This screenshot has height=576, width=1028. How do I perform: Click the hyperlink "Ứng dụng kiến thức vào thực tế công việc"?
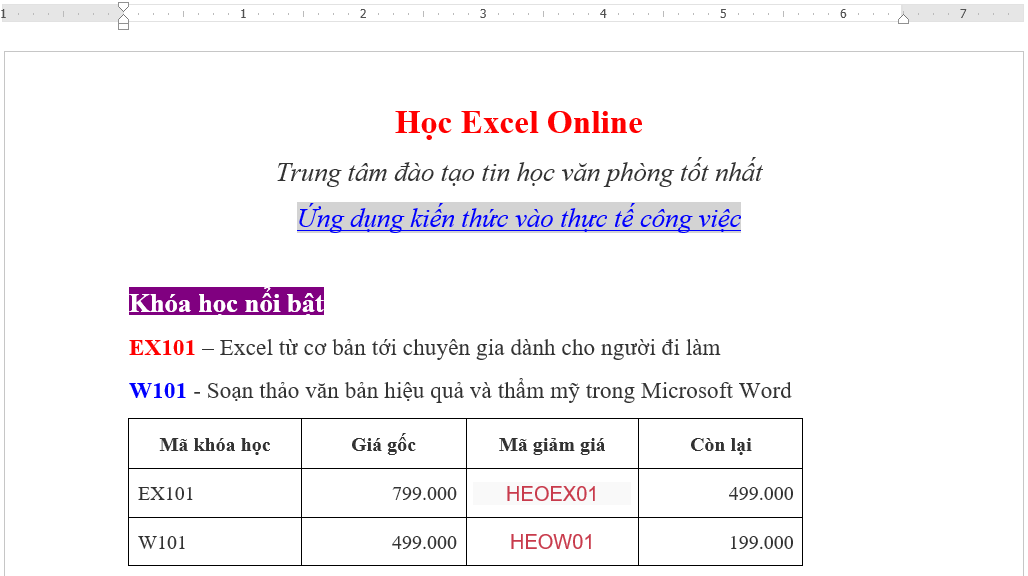pyautogui.click(x=518, y=218)
